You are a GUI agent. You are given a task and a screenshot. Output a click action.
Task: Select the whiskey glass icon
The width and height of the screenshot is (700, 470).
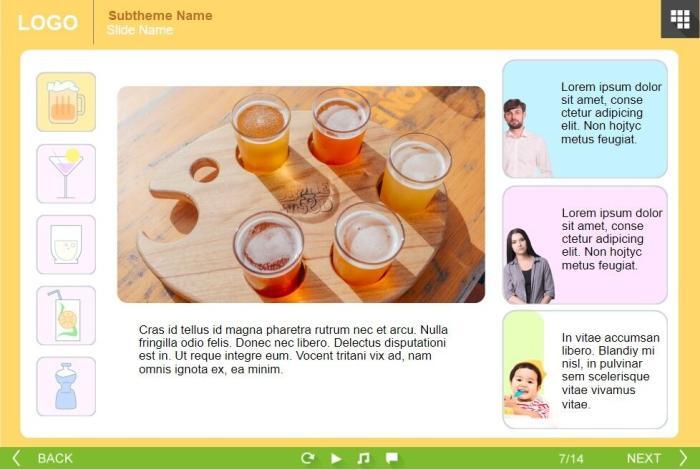[66, 244]
